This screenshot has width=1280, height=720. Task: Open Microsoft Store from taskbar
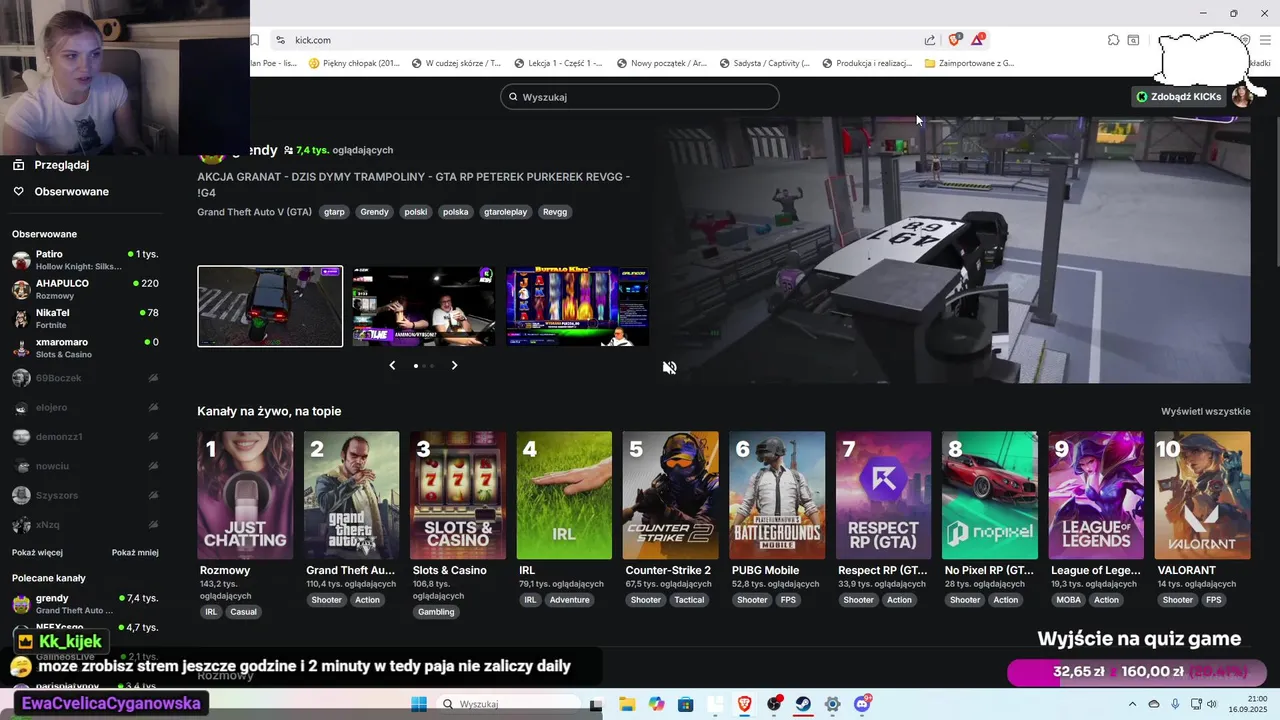coord(685,704)
